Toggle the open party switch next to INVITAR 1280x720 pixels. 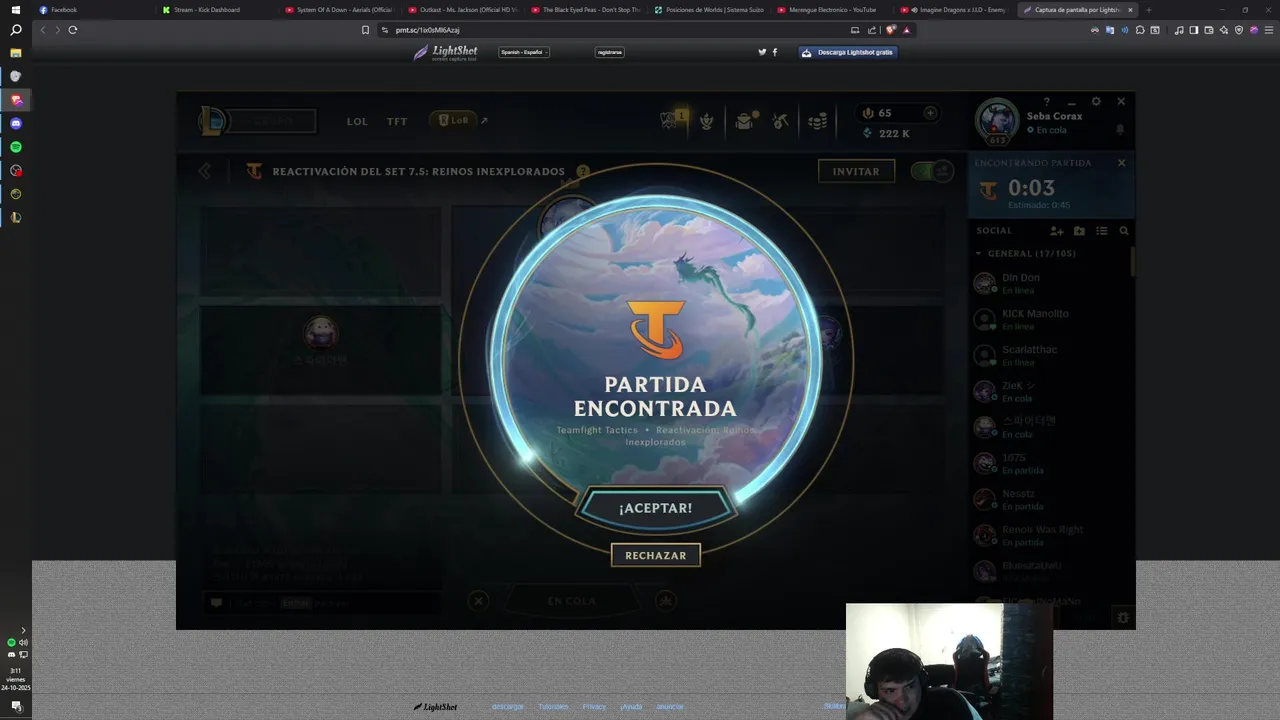(x=933, y=171)
